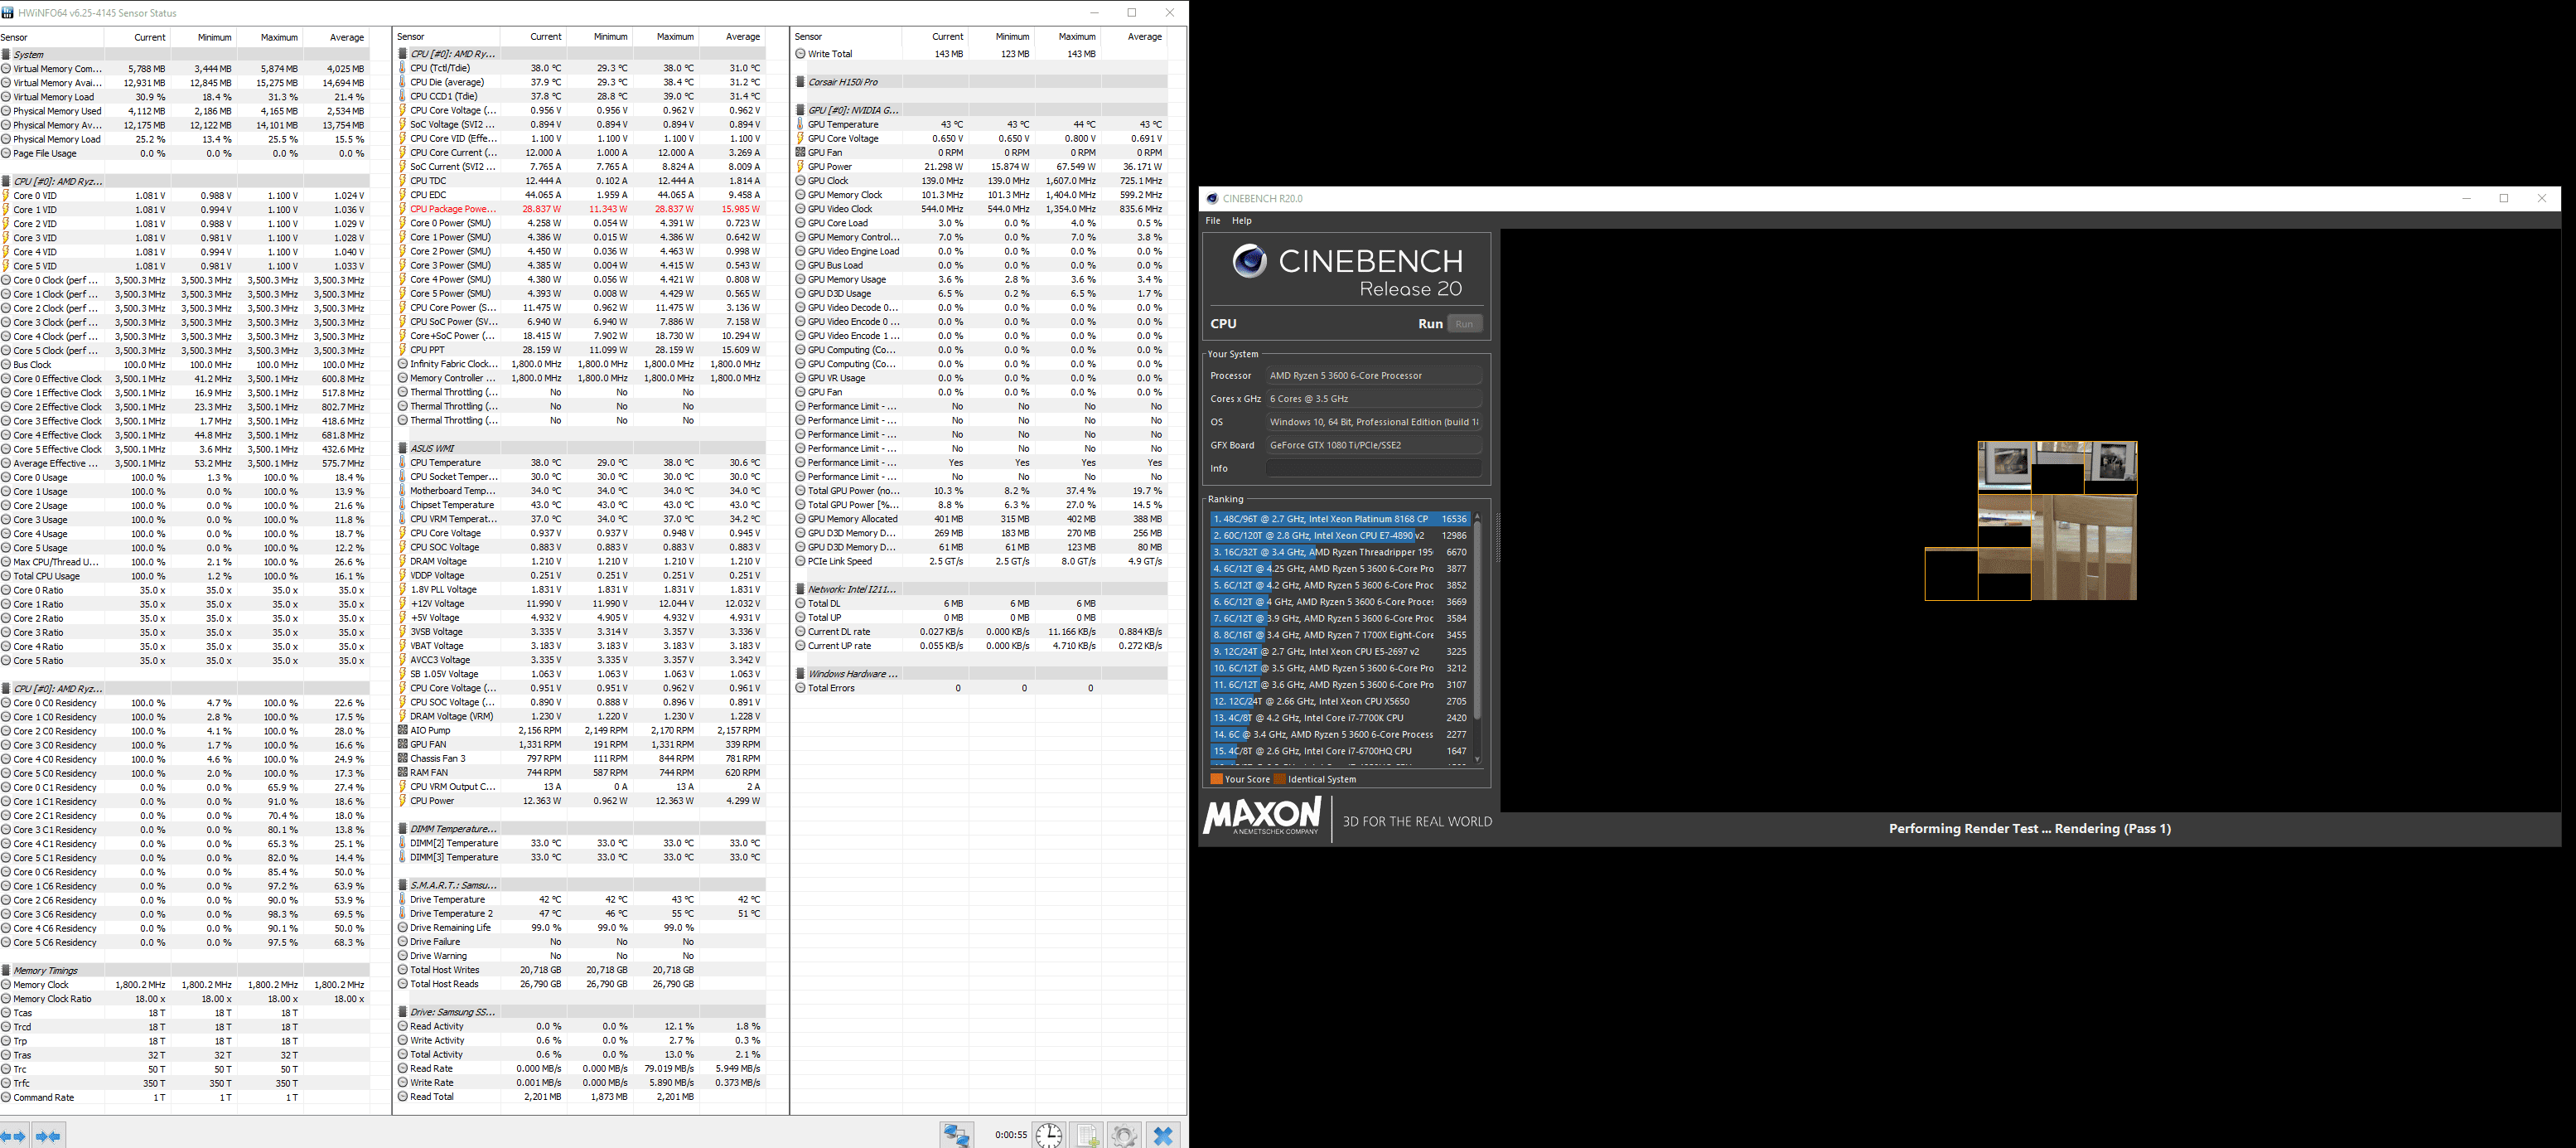Select the GPU Temperature sensor row
The height and width of the screenshot is (1148, 2576).
[x=980, y=125]
